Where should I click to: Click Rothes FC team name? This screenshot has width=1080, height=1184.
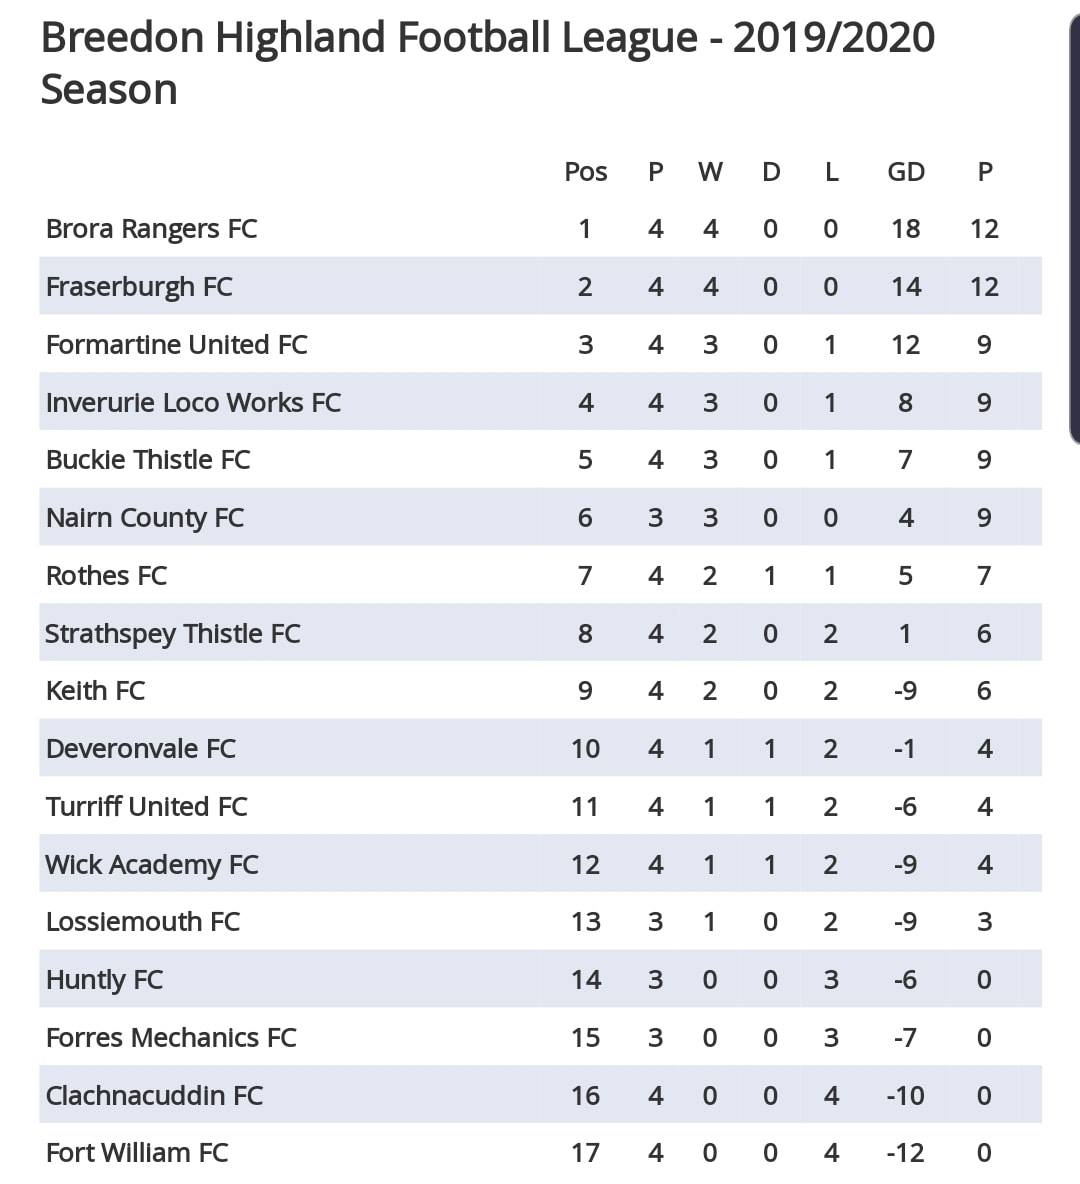click(106, 576)
